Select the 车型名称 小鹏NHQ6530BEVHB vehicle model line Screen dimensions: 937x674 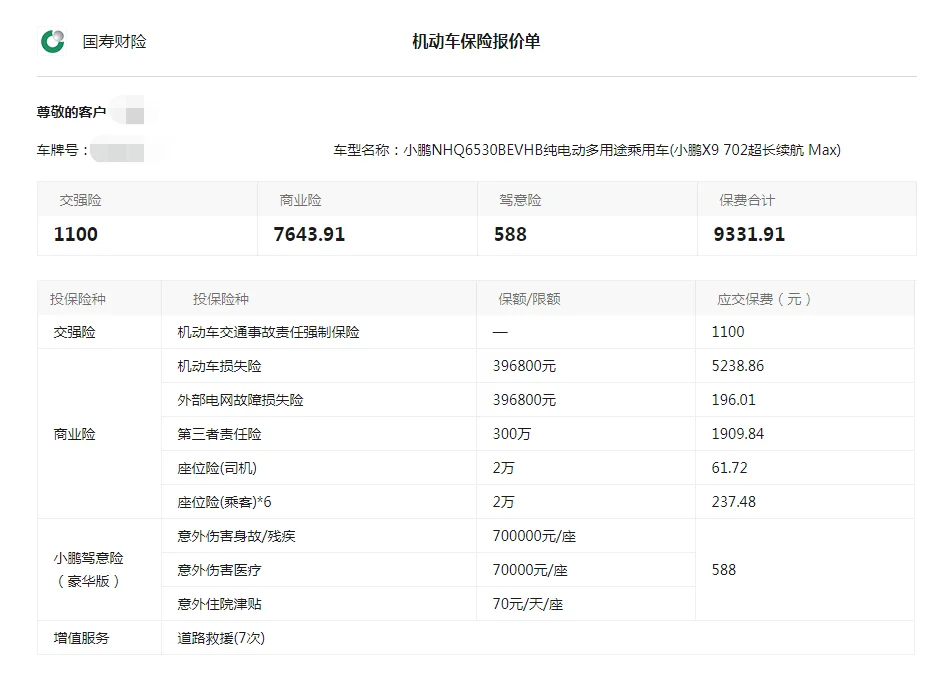(x=587, y=150)
